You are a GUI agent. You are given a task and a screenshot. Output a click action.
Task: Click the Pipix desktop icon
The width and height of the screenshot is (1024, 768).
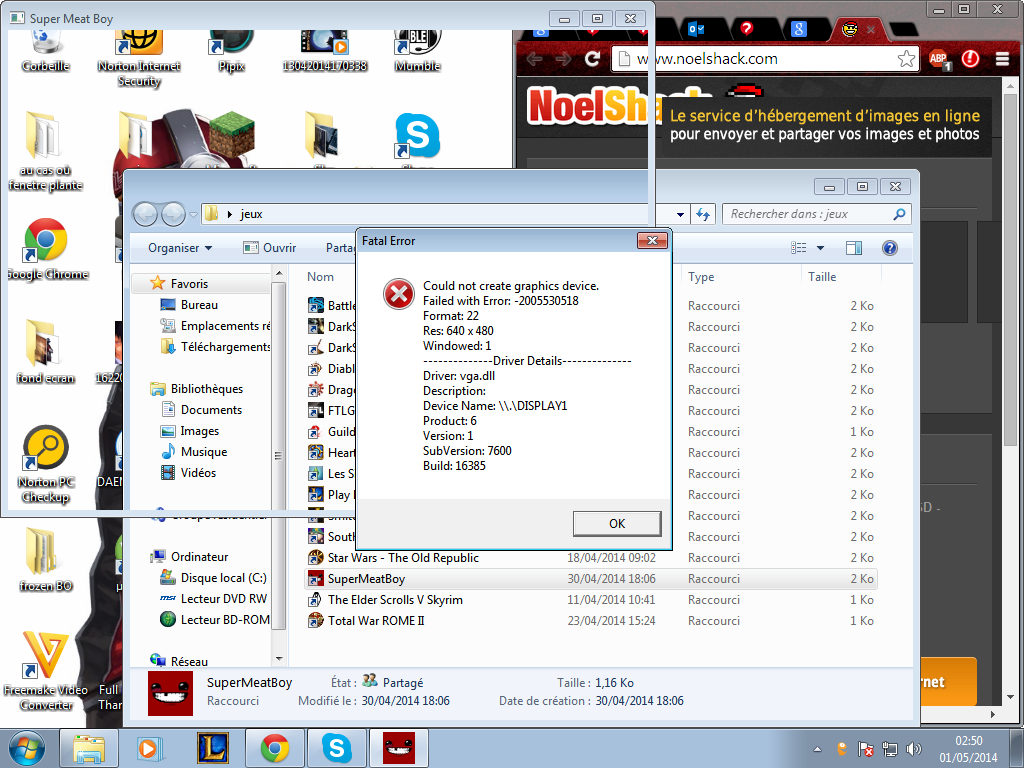point(231,51)
